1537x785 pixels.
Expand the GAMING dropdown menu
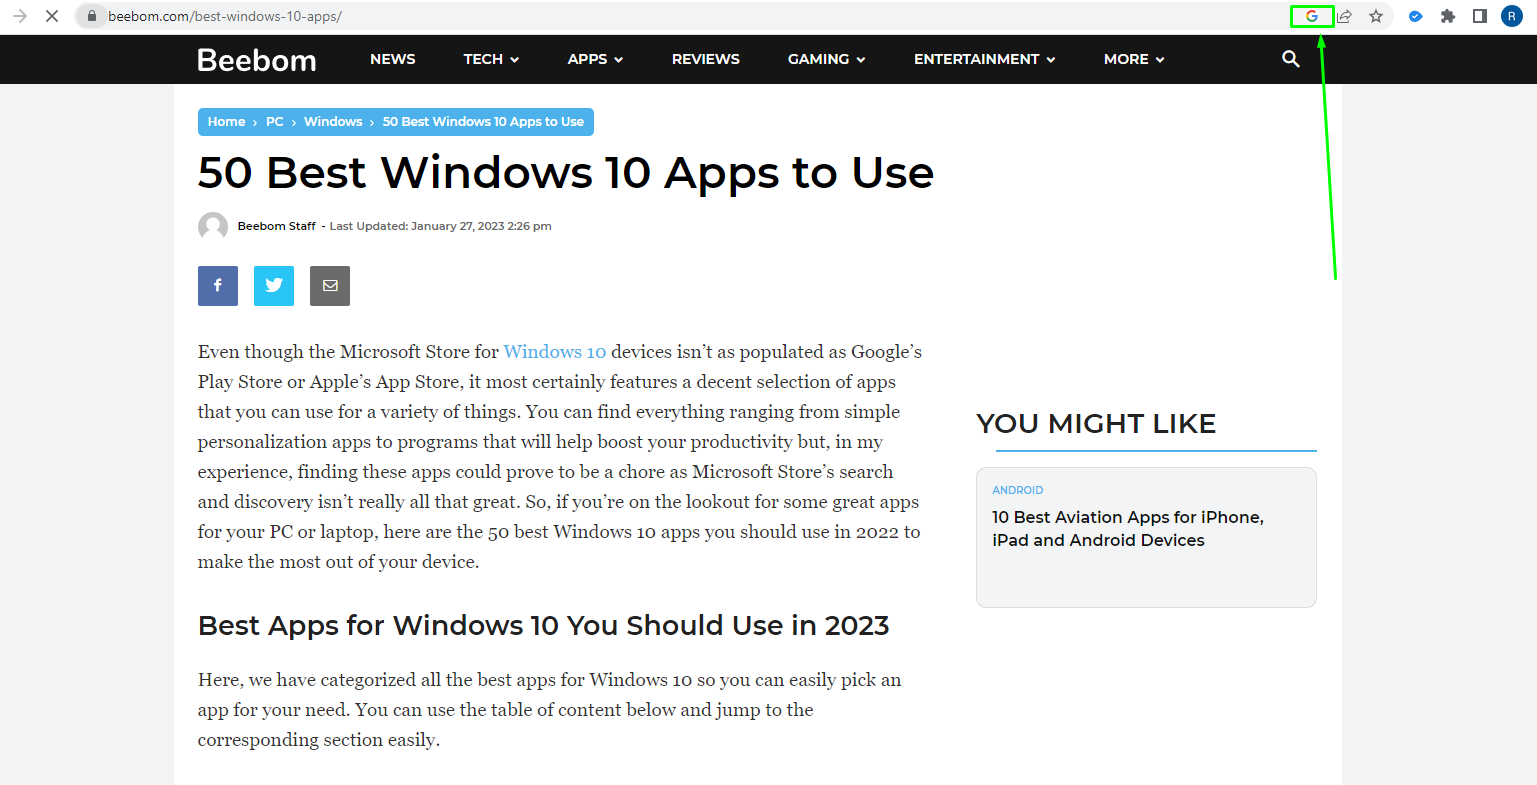point(827,59)
